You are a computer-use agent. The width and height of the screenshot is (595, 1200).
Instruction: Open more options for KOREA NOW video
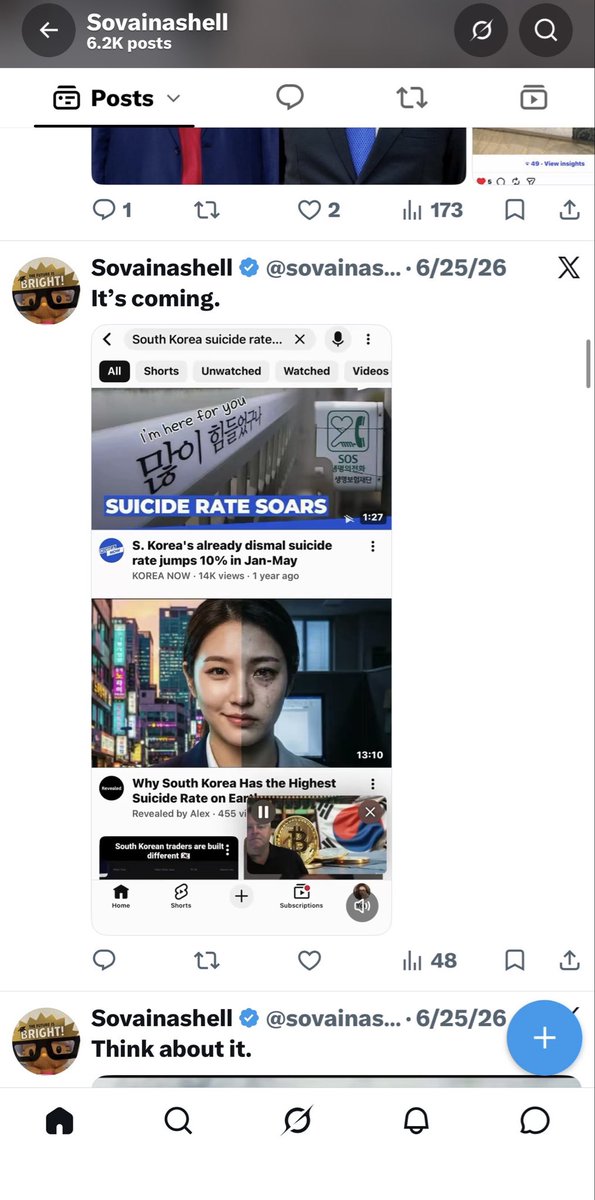(x=373, y=547)
